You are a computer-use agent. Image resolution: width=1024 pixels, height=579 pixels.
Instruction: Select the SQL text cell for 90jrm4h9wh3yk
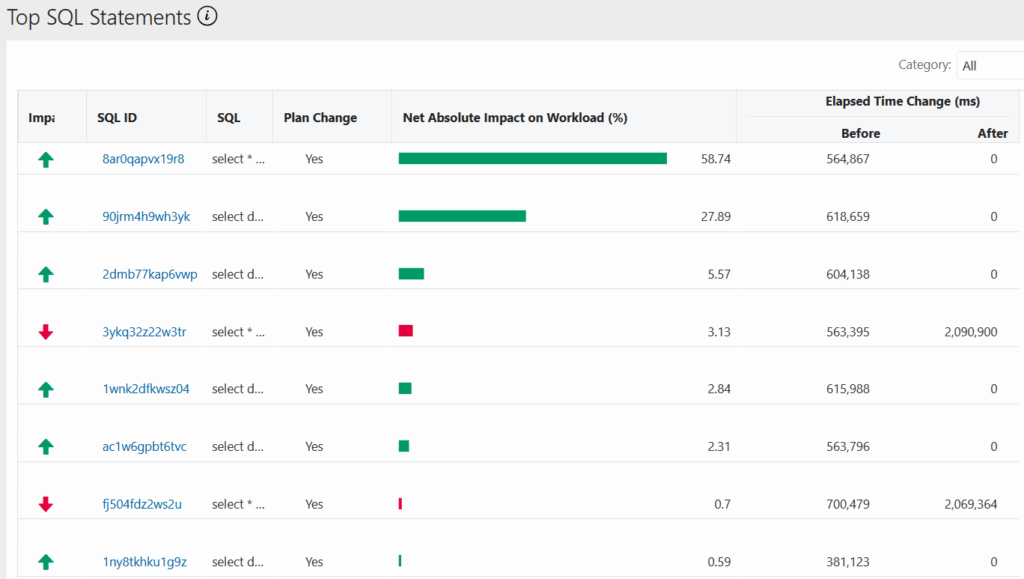click(238, 217)
